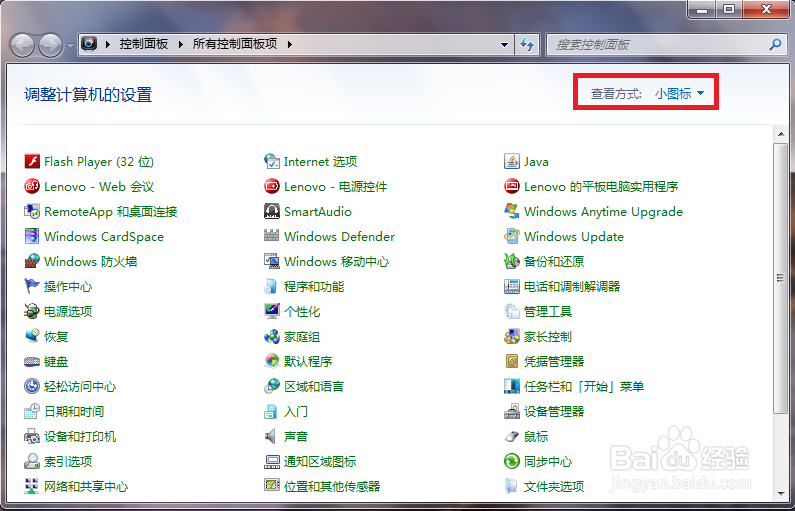Open the 备份和还原 icon
Screen dimensions: 795x511
[512, 261]
